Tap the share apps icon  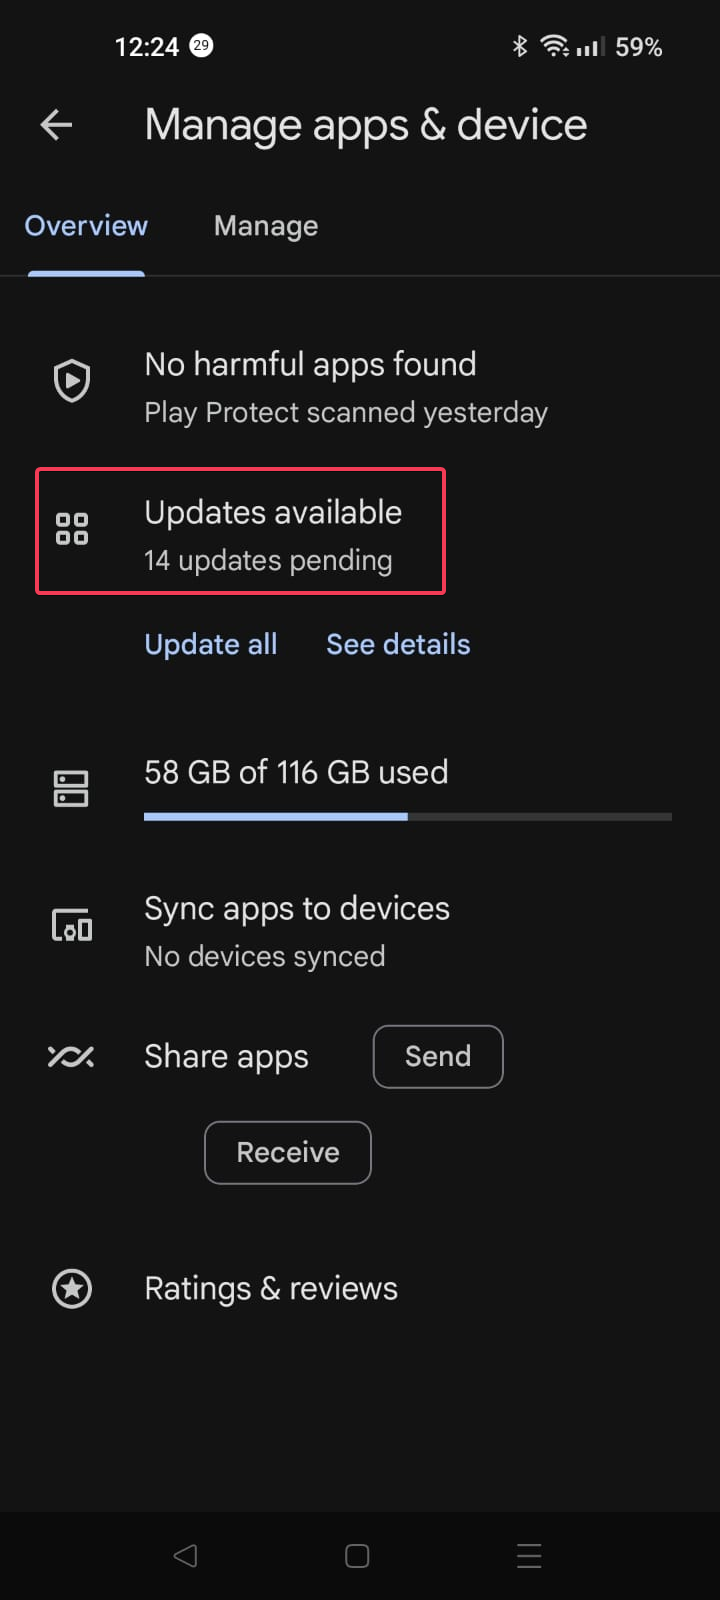point(71,1057)
